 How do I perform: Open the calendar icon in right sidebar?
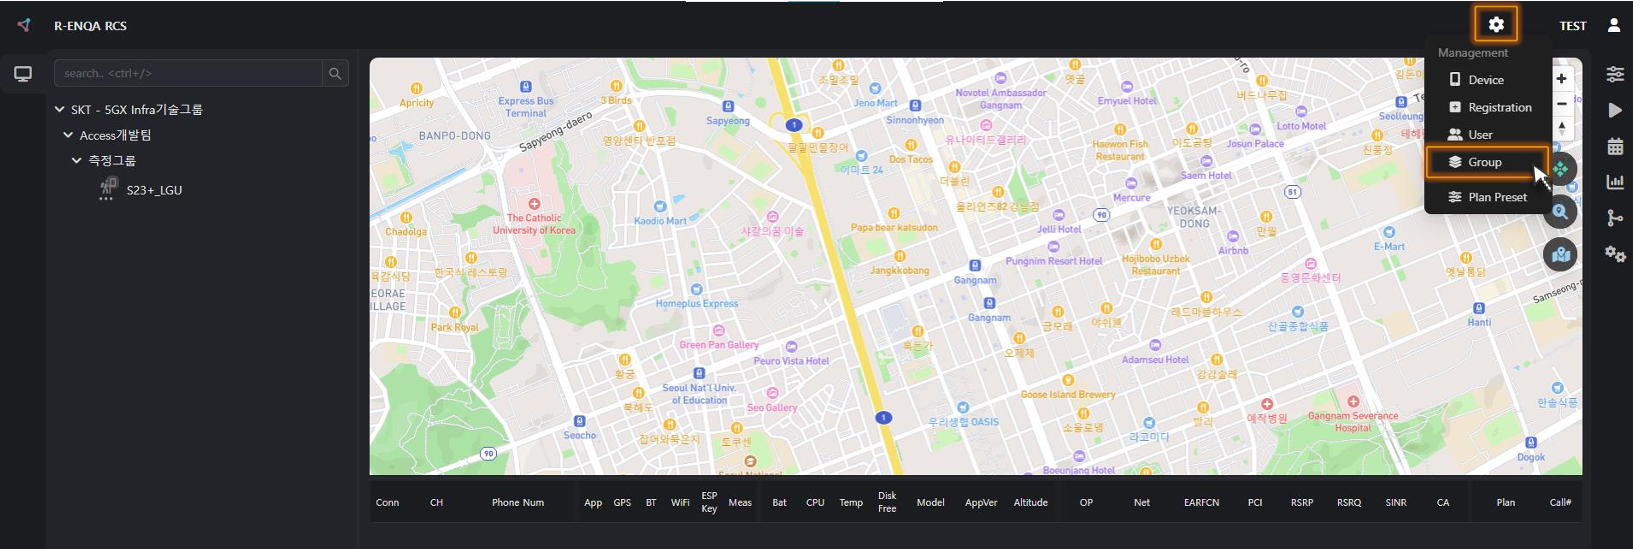tap(1614, 146)
